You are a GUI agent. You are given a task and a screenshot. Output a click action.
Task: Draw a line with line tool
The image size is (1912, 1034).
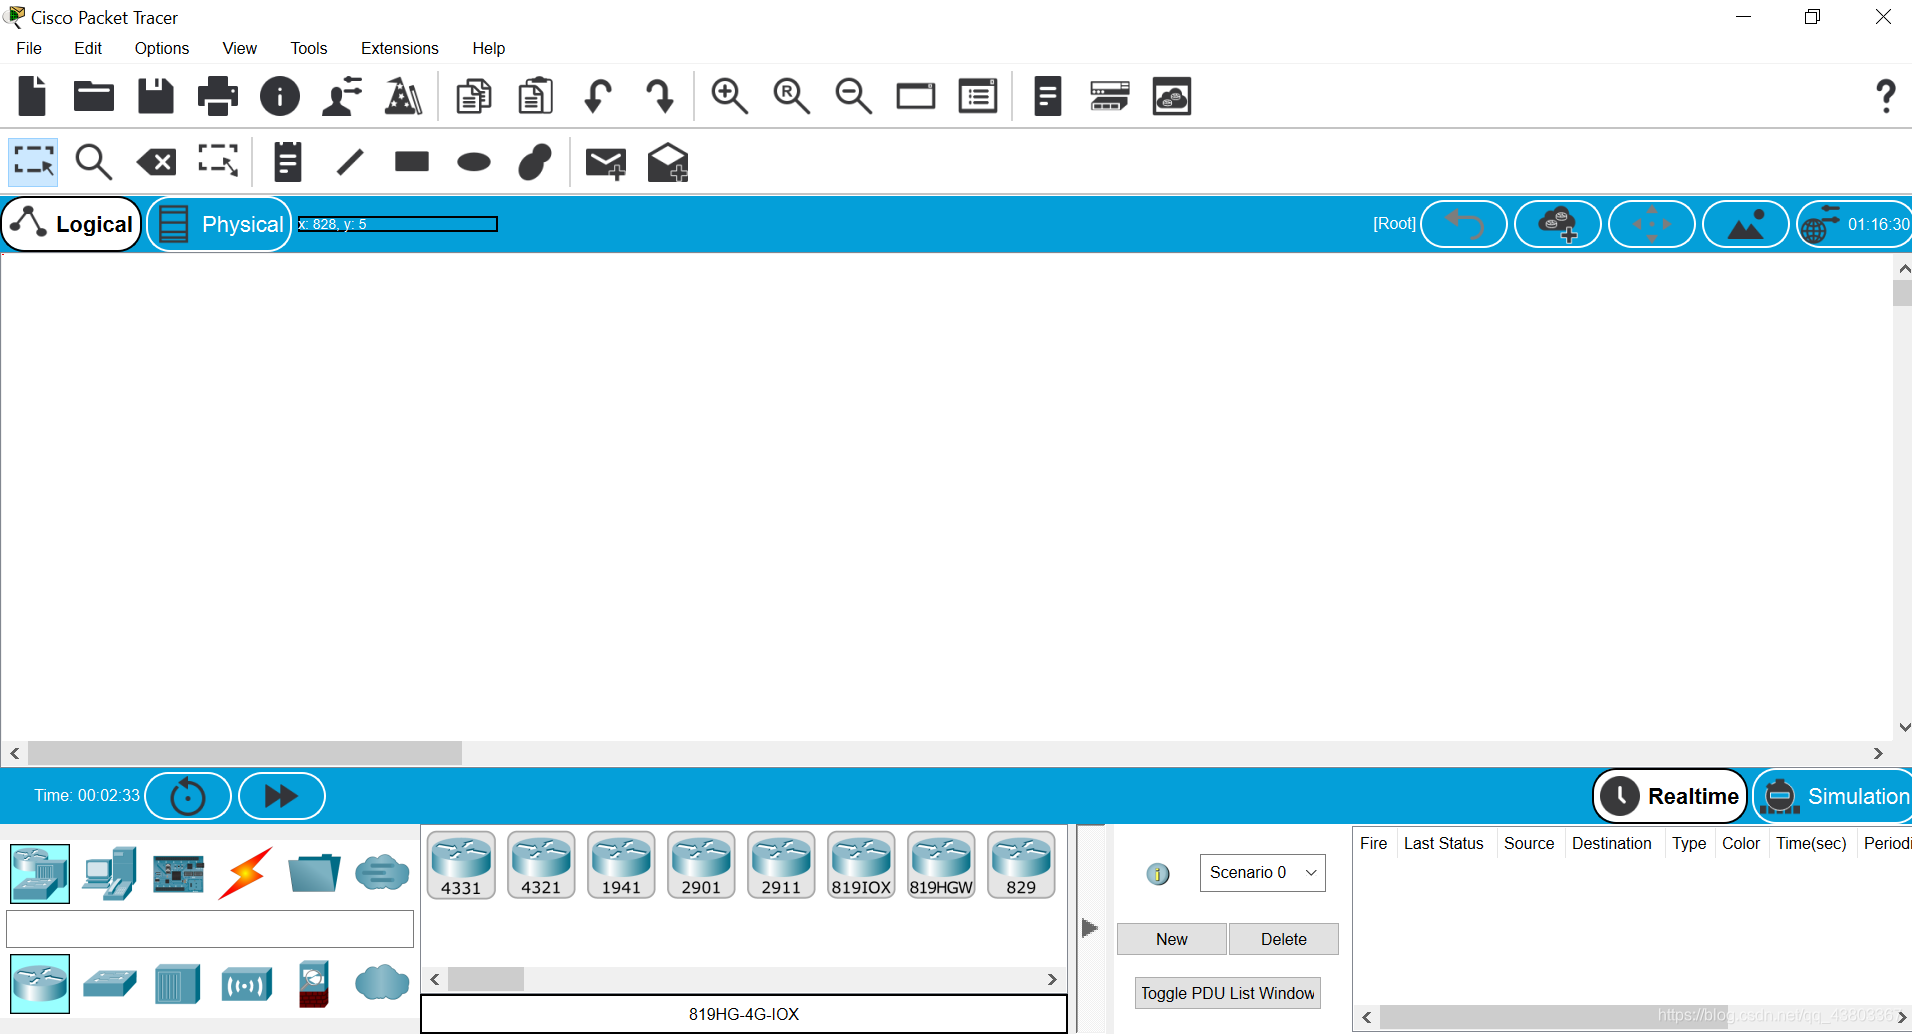[350, 162]
